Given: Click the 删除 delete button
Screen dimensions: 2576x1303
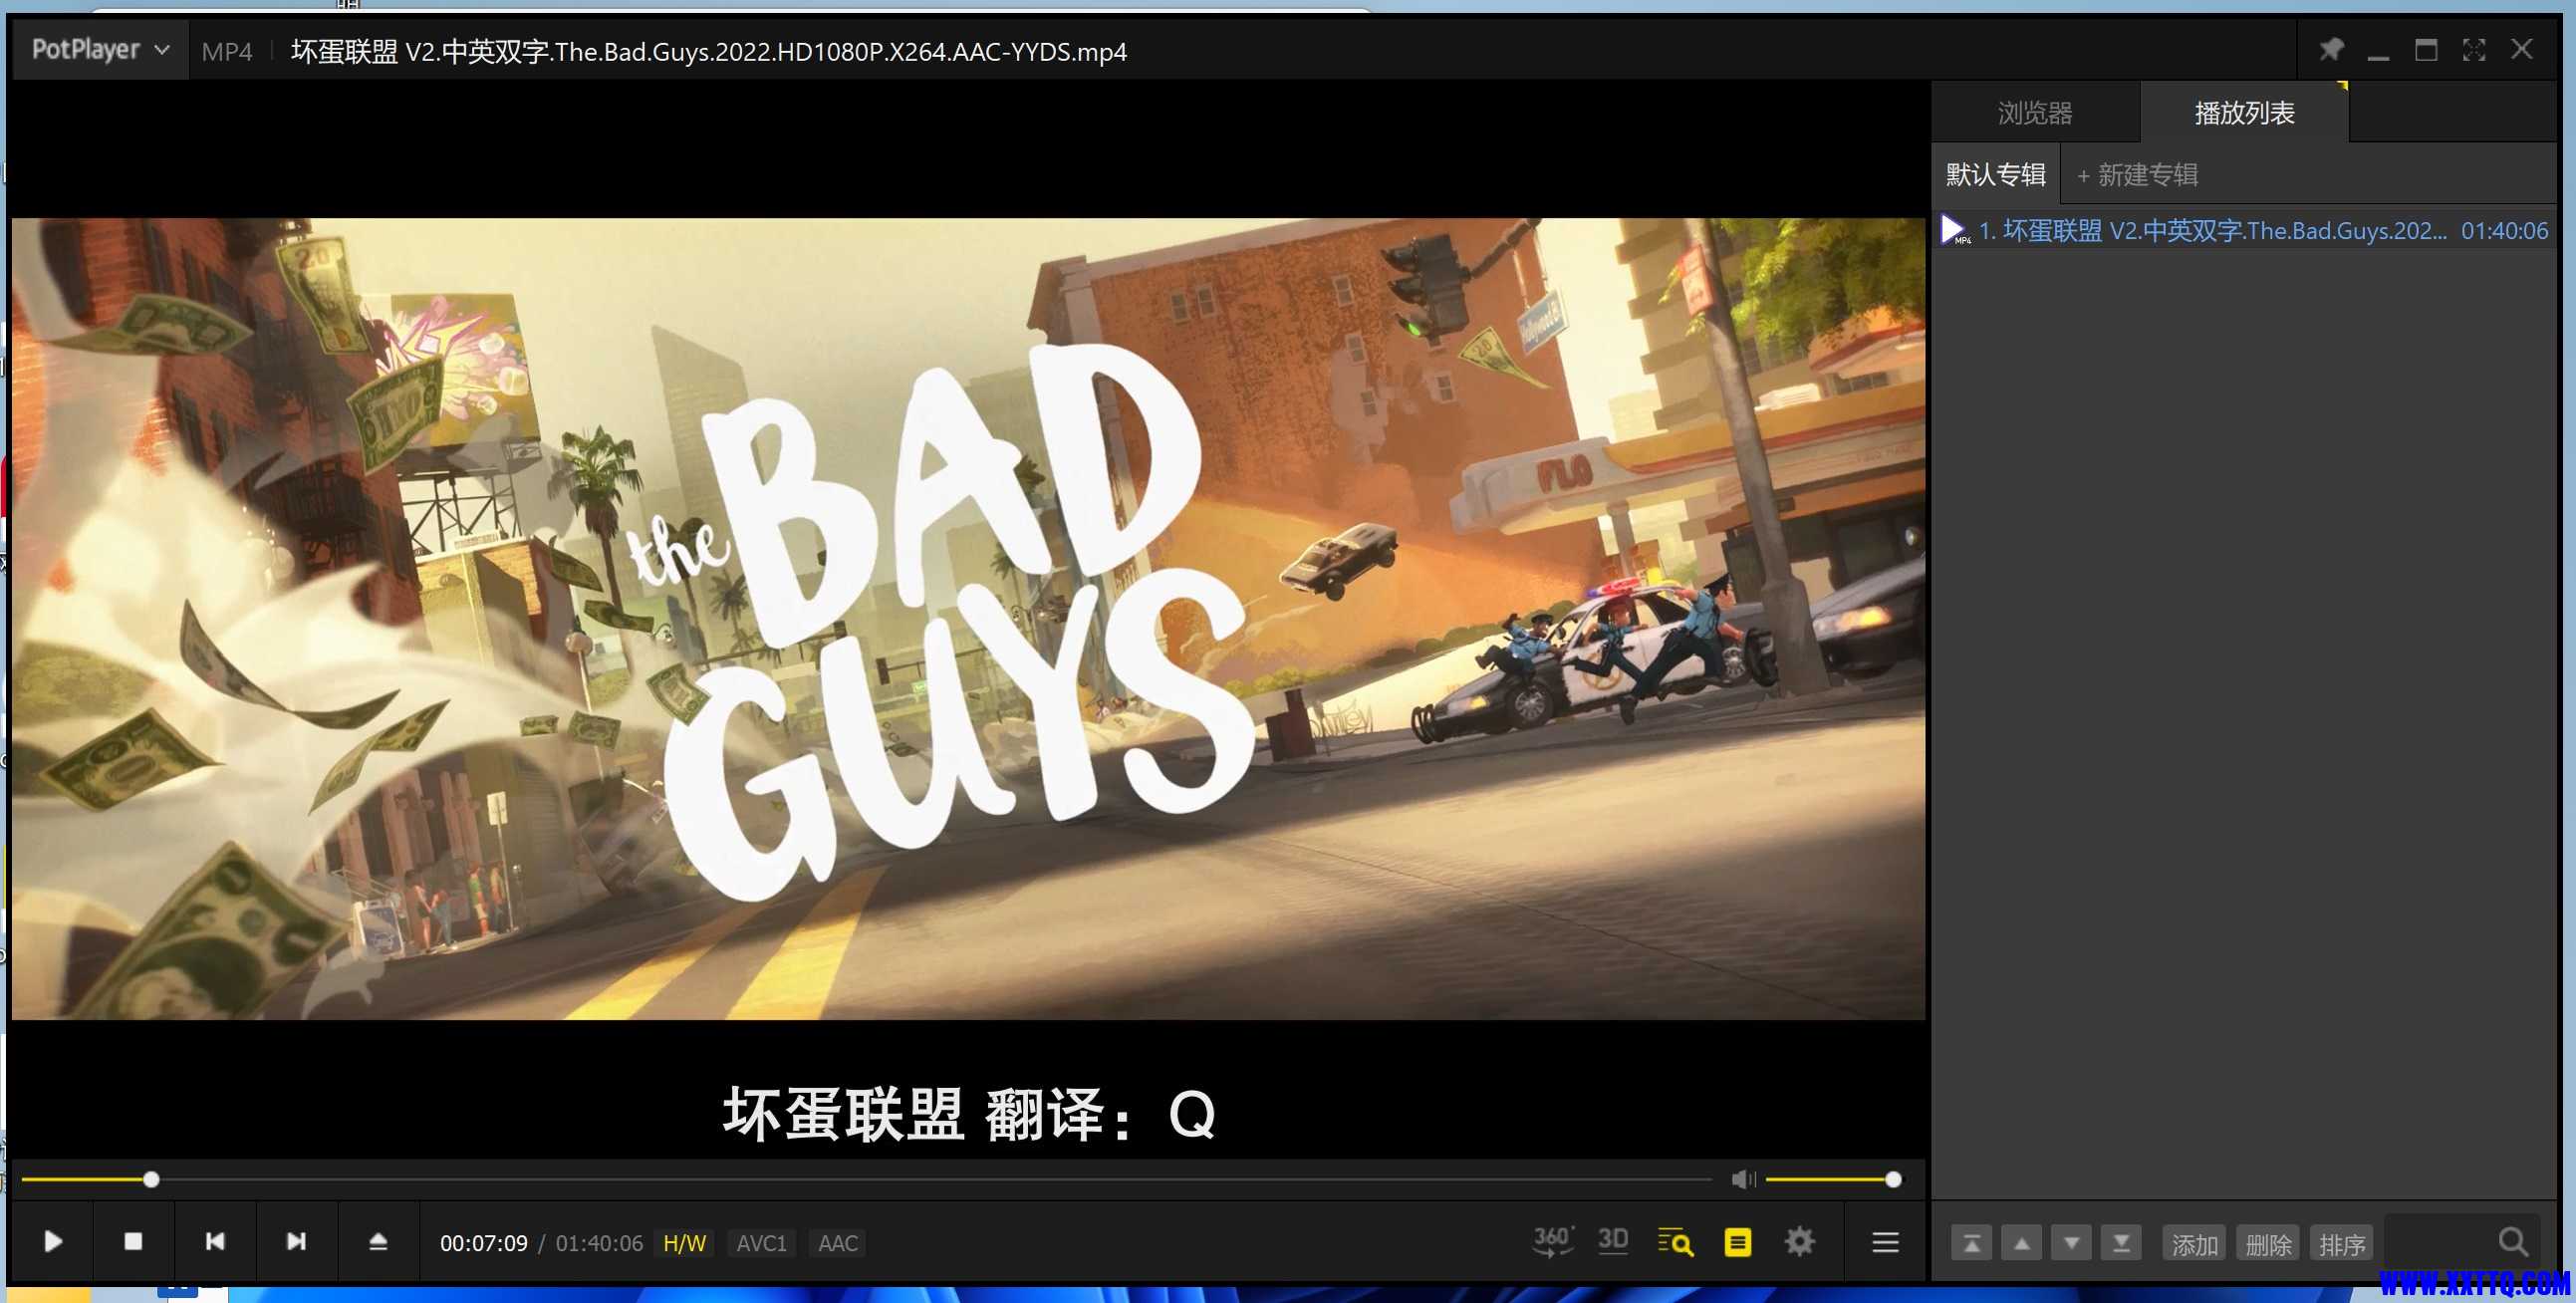Looking at the screenshot, I should pyautogui.click(x=2268, y=1244).
